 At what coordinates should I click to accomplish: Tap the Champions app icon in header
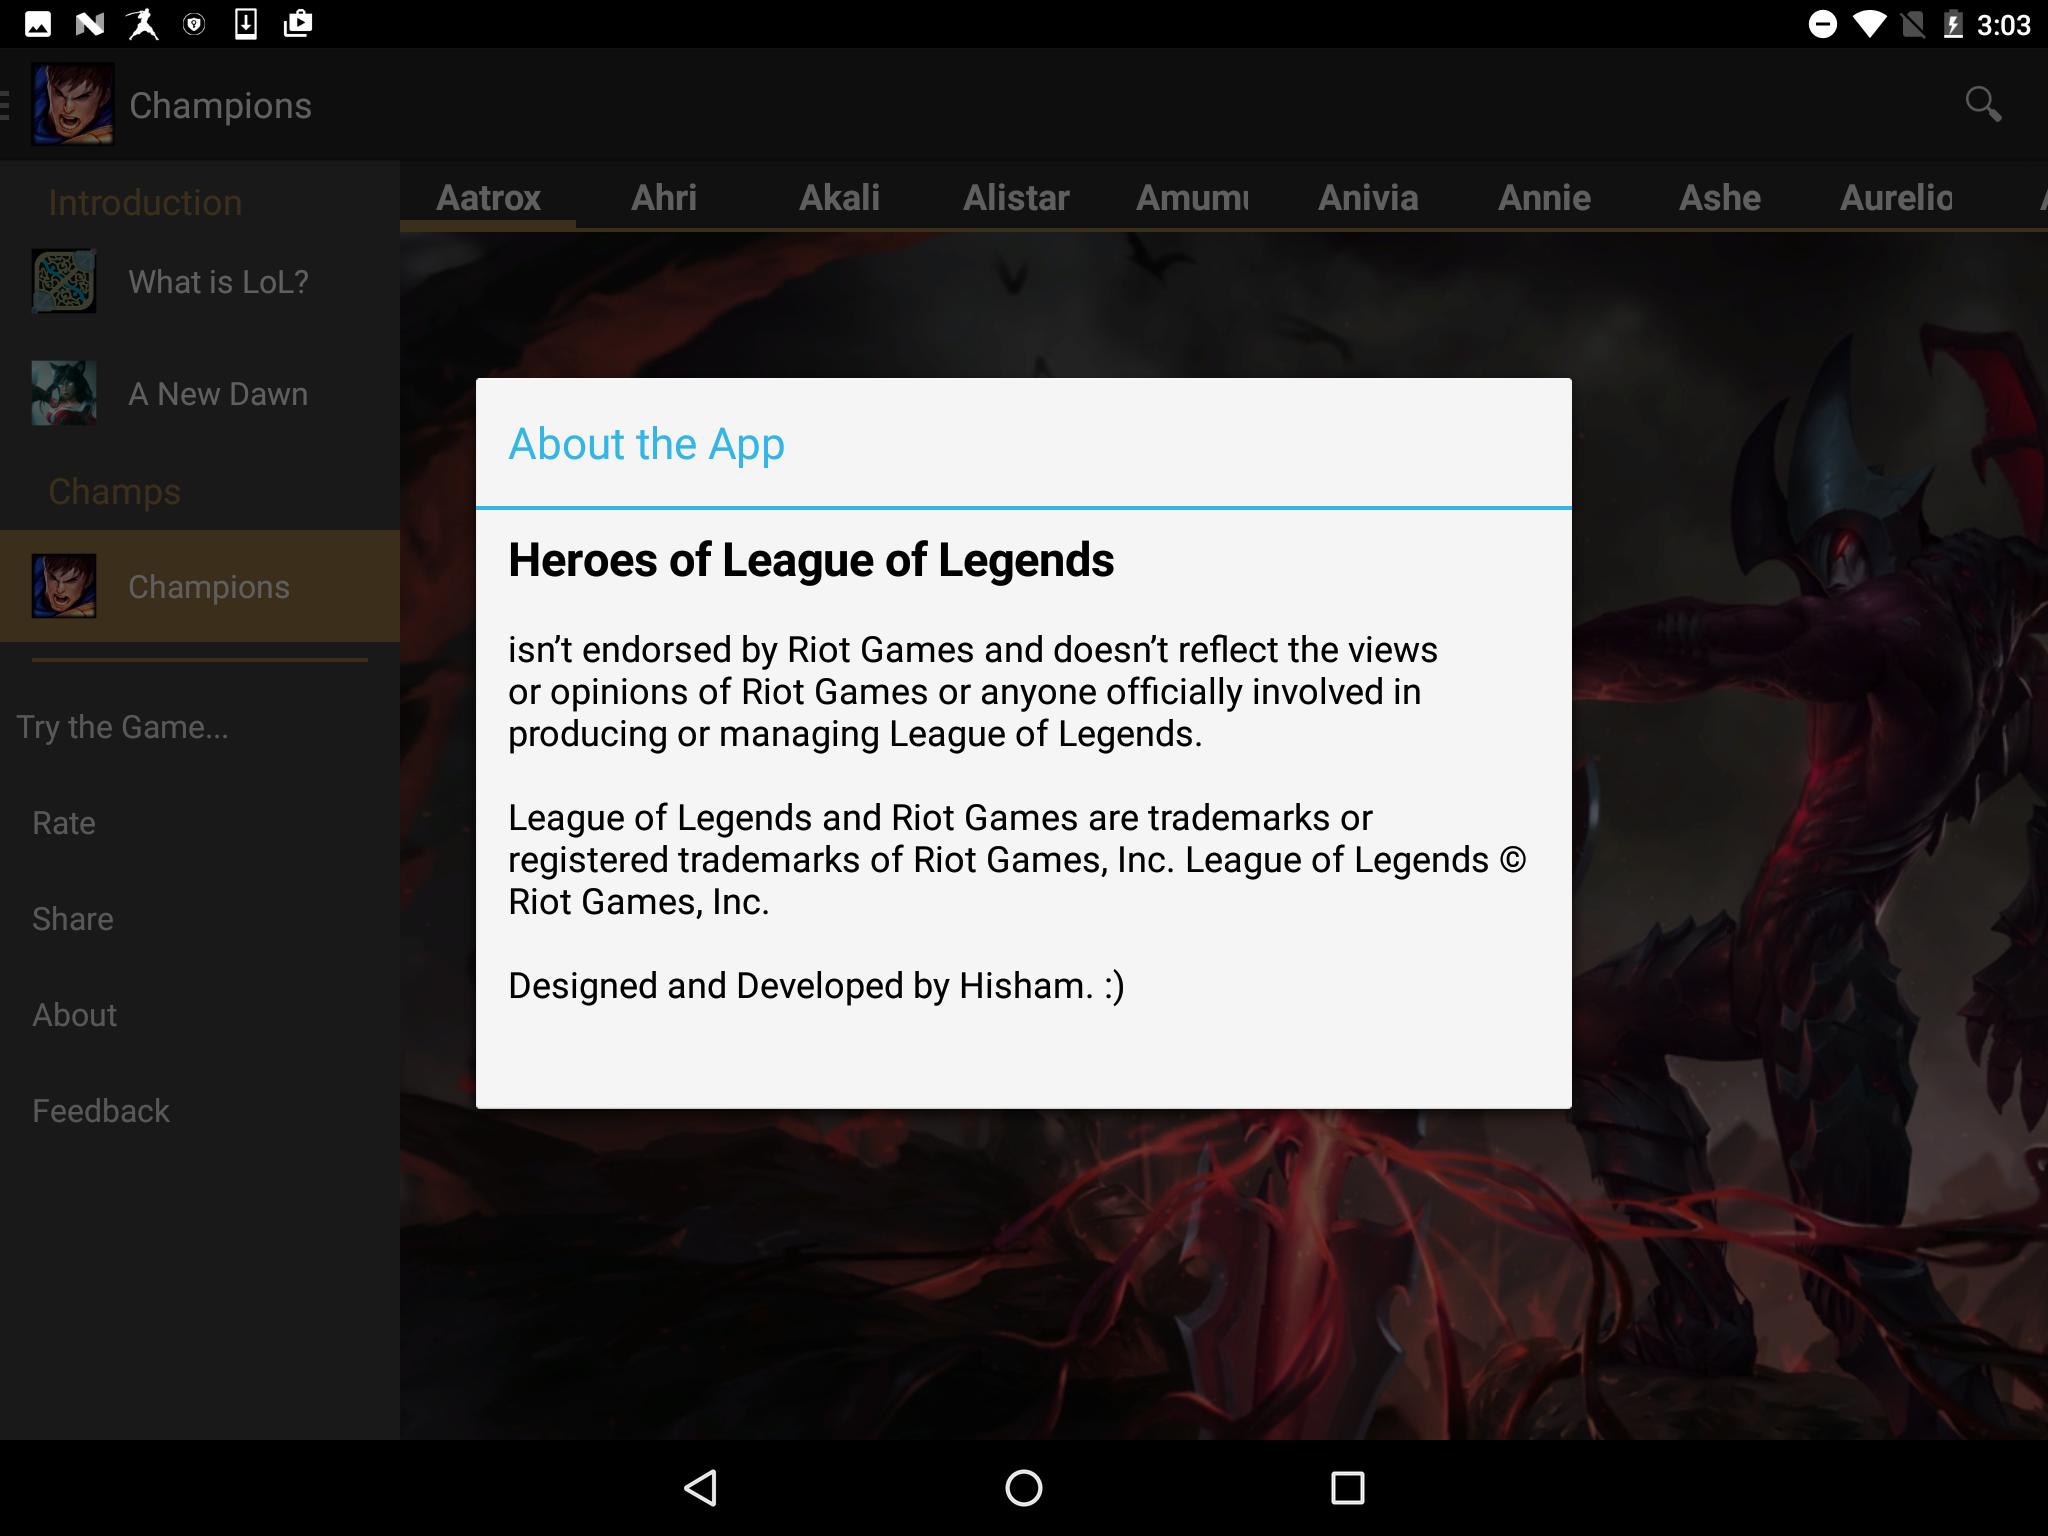coord(72,104)
